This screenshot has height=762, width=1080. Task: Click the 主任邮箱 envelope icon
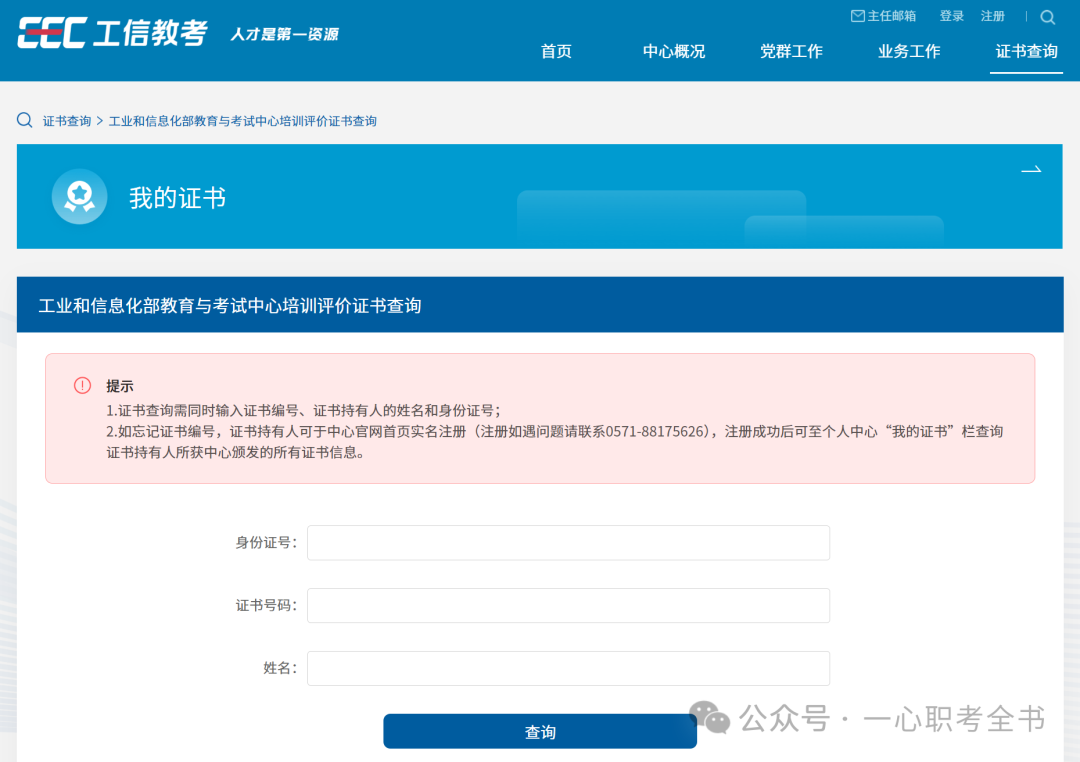click(858, 16)
